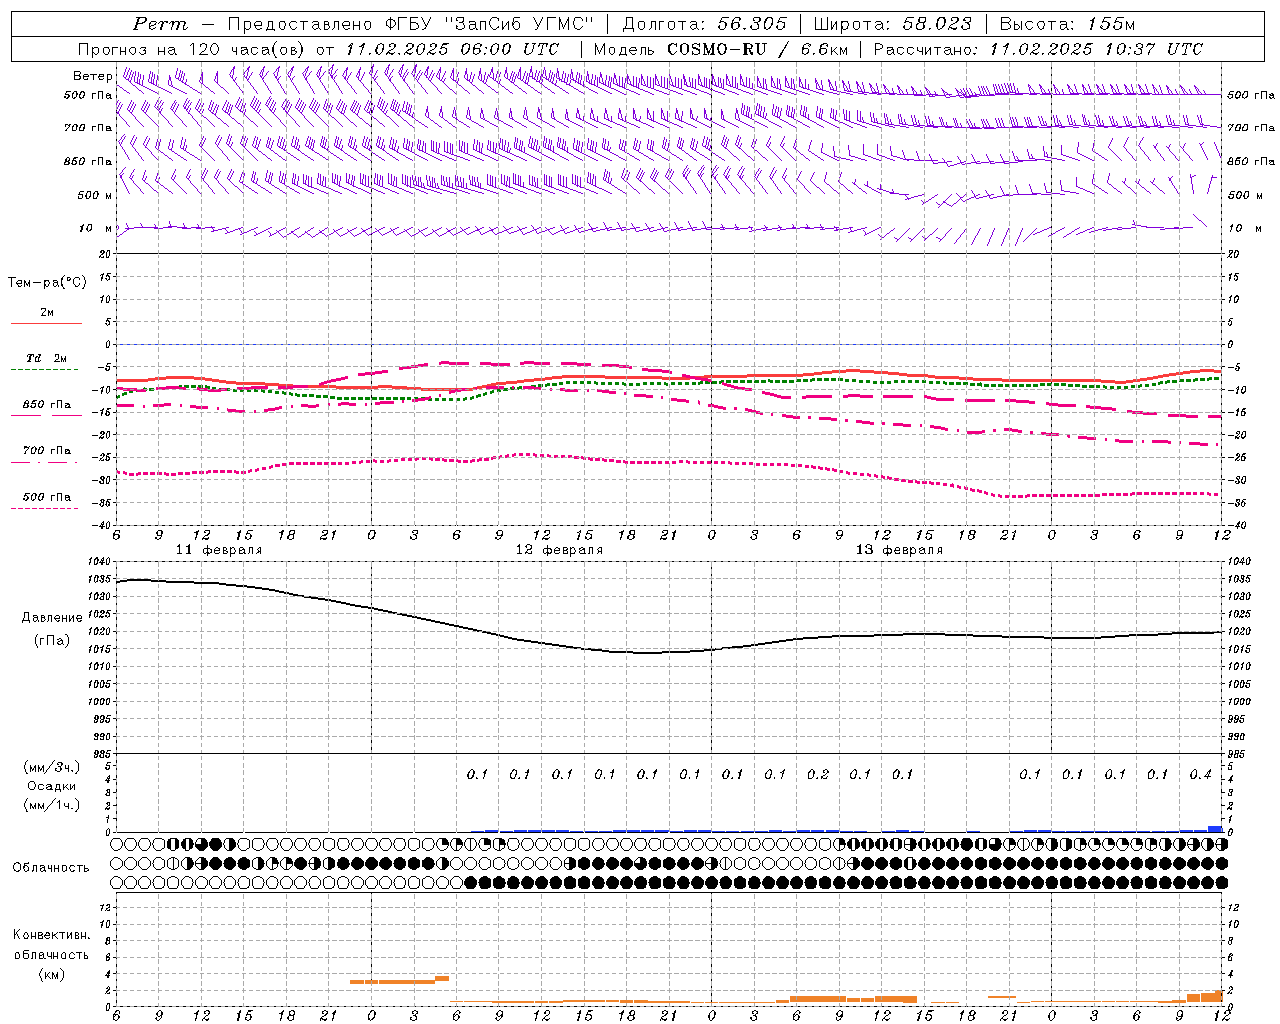Click the station name Perm in the header
Image resolution: width=1280 pixels, height=1024 pixels.
coord(160,24)
